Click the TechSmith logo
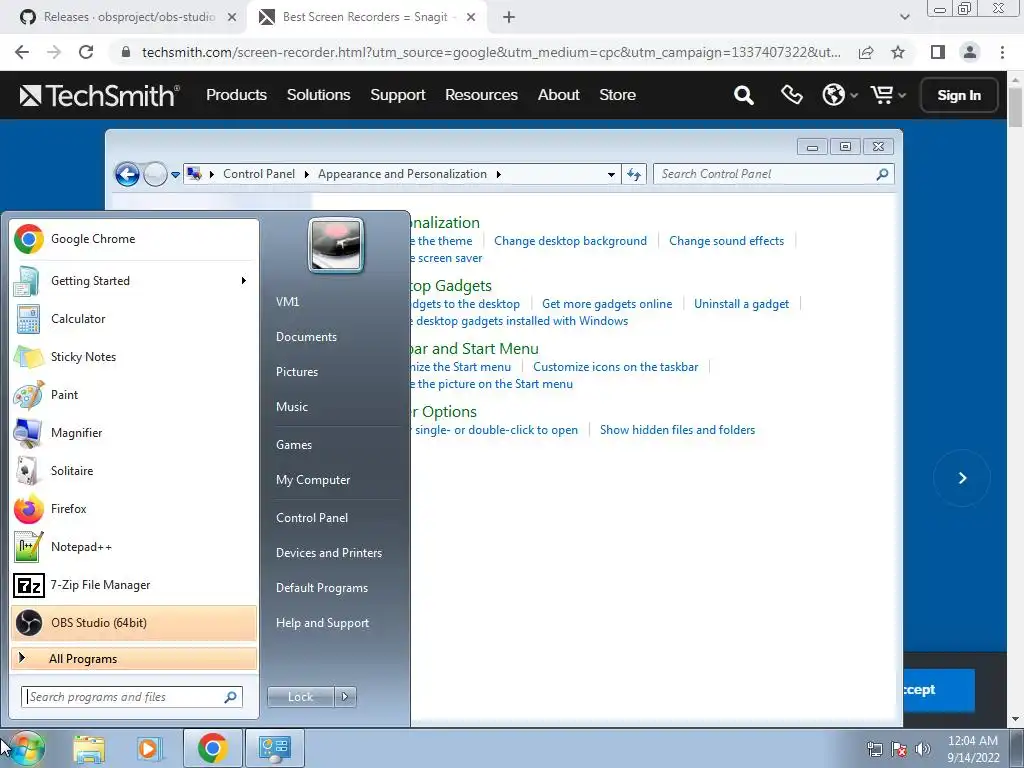Viewport: 1024px width, 768px height. coord(99,95)
